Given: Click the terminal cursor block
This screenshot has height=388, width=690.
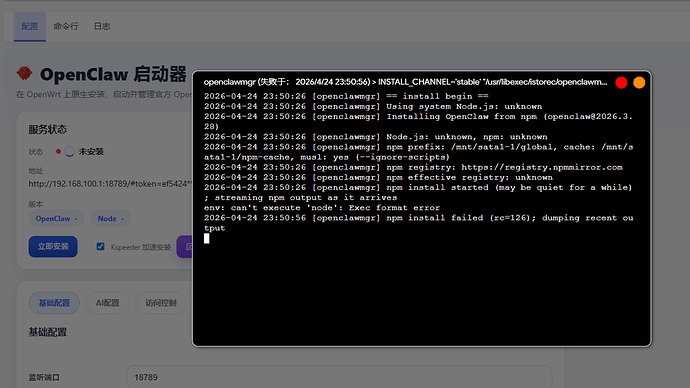Looking at the screenshot, I should 207,238.
